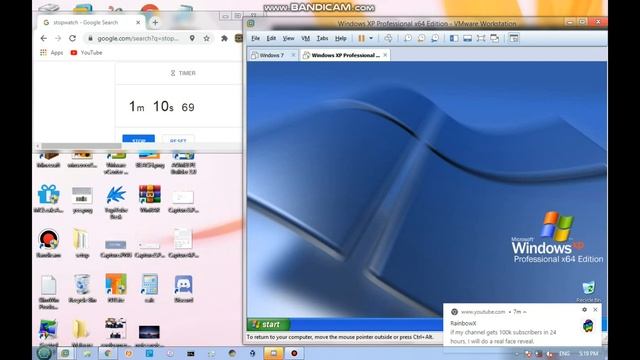This screenshot has height=360, width=640.
Task: Click the console view toolbar icon
Action: pos(514,38)
